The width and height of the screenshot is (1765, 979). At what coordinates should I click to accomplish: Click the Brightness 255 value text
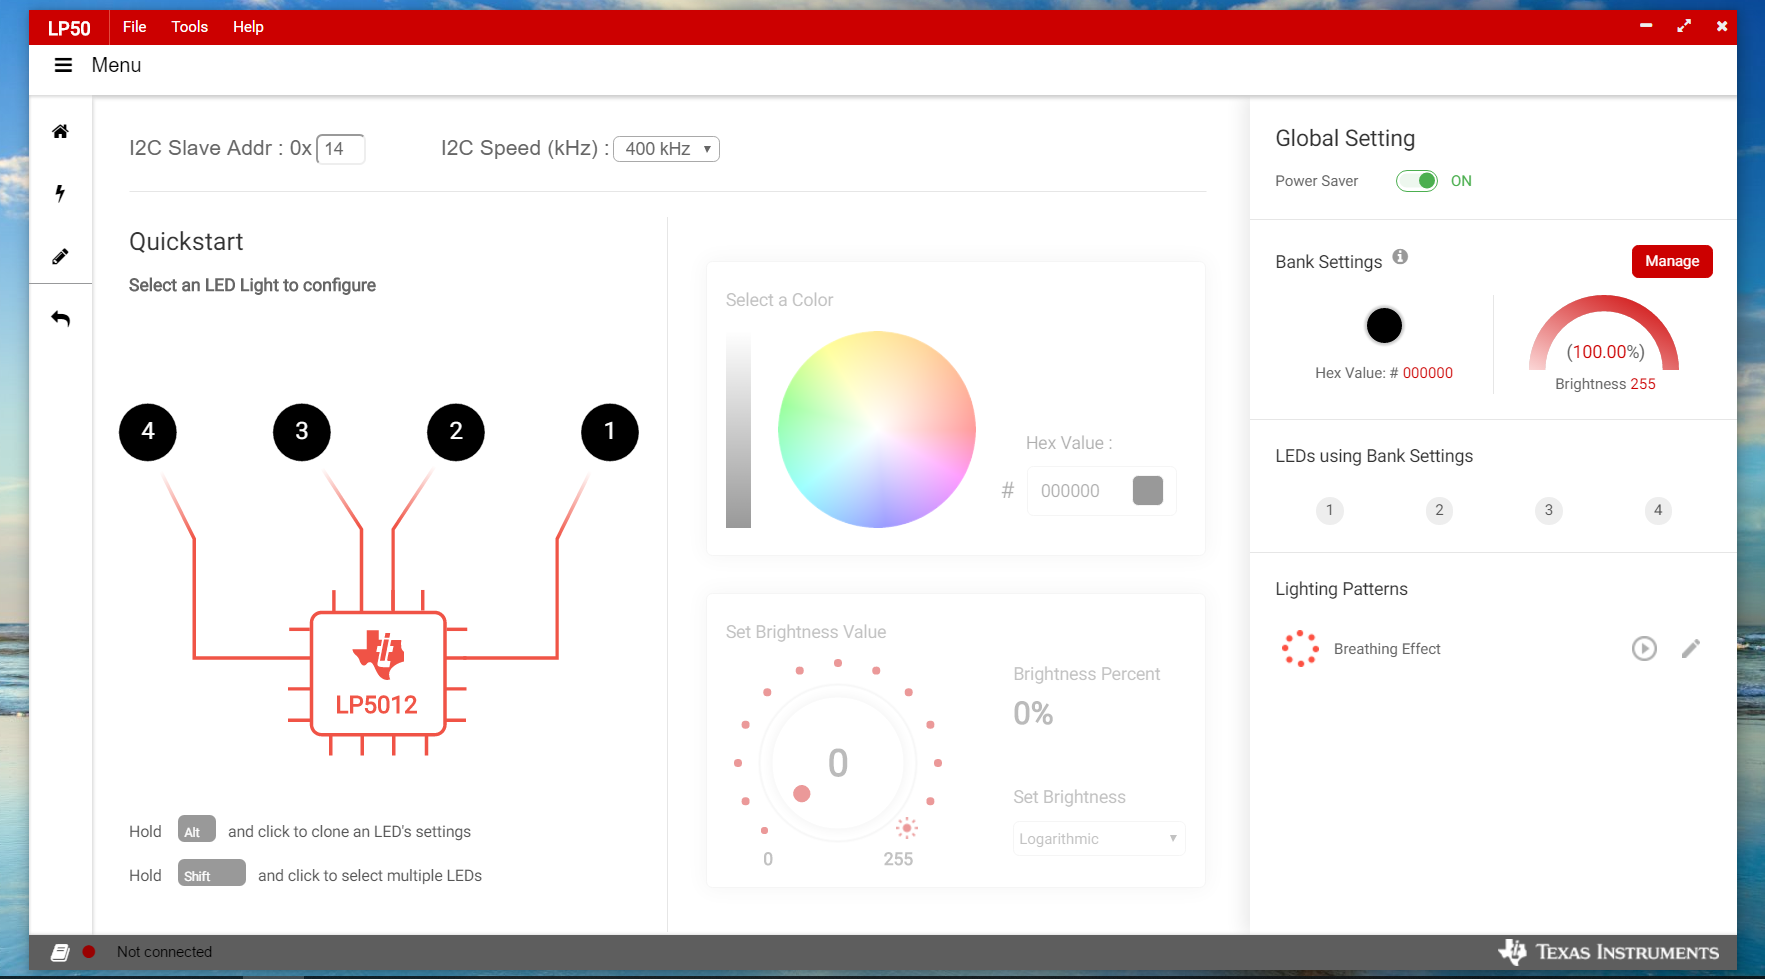1605,384
